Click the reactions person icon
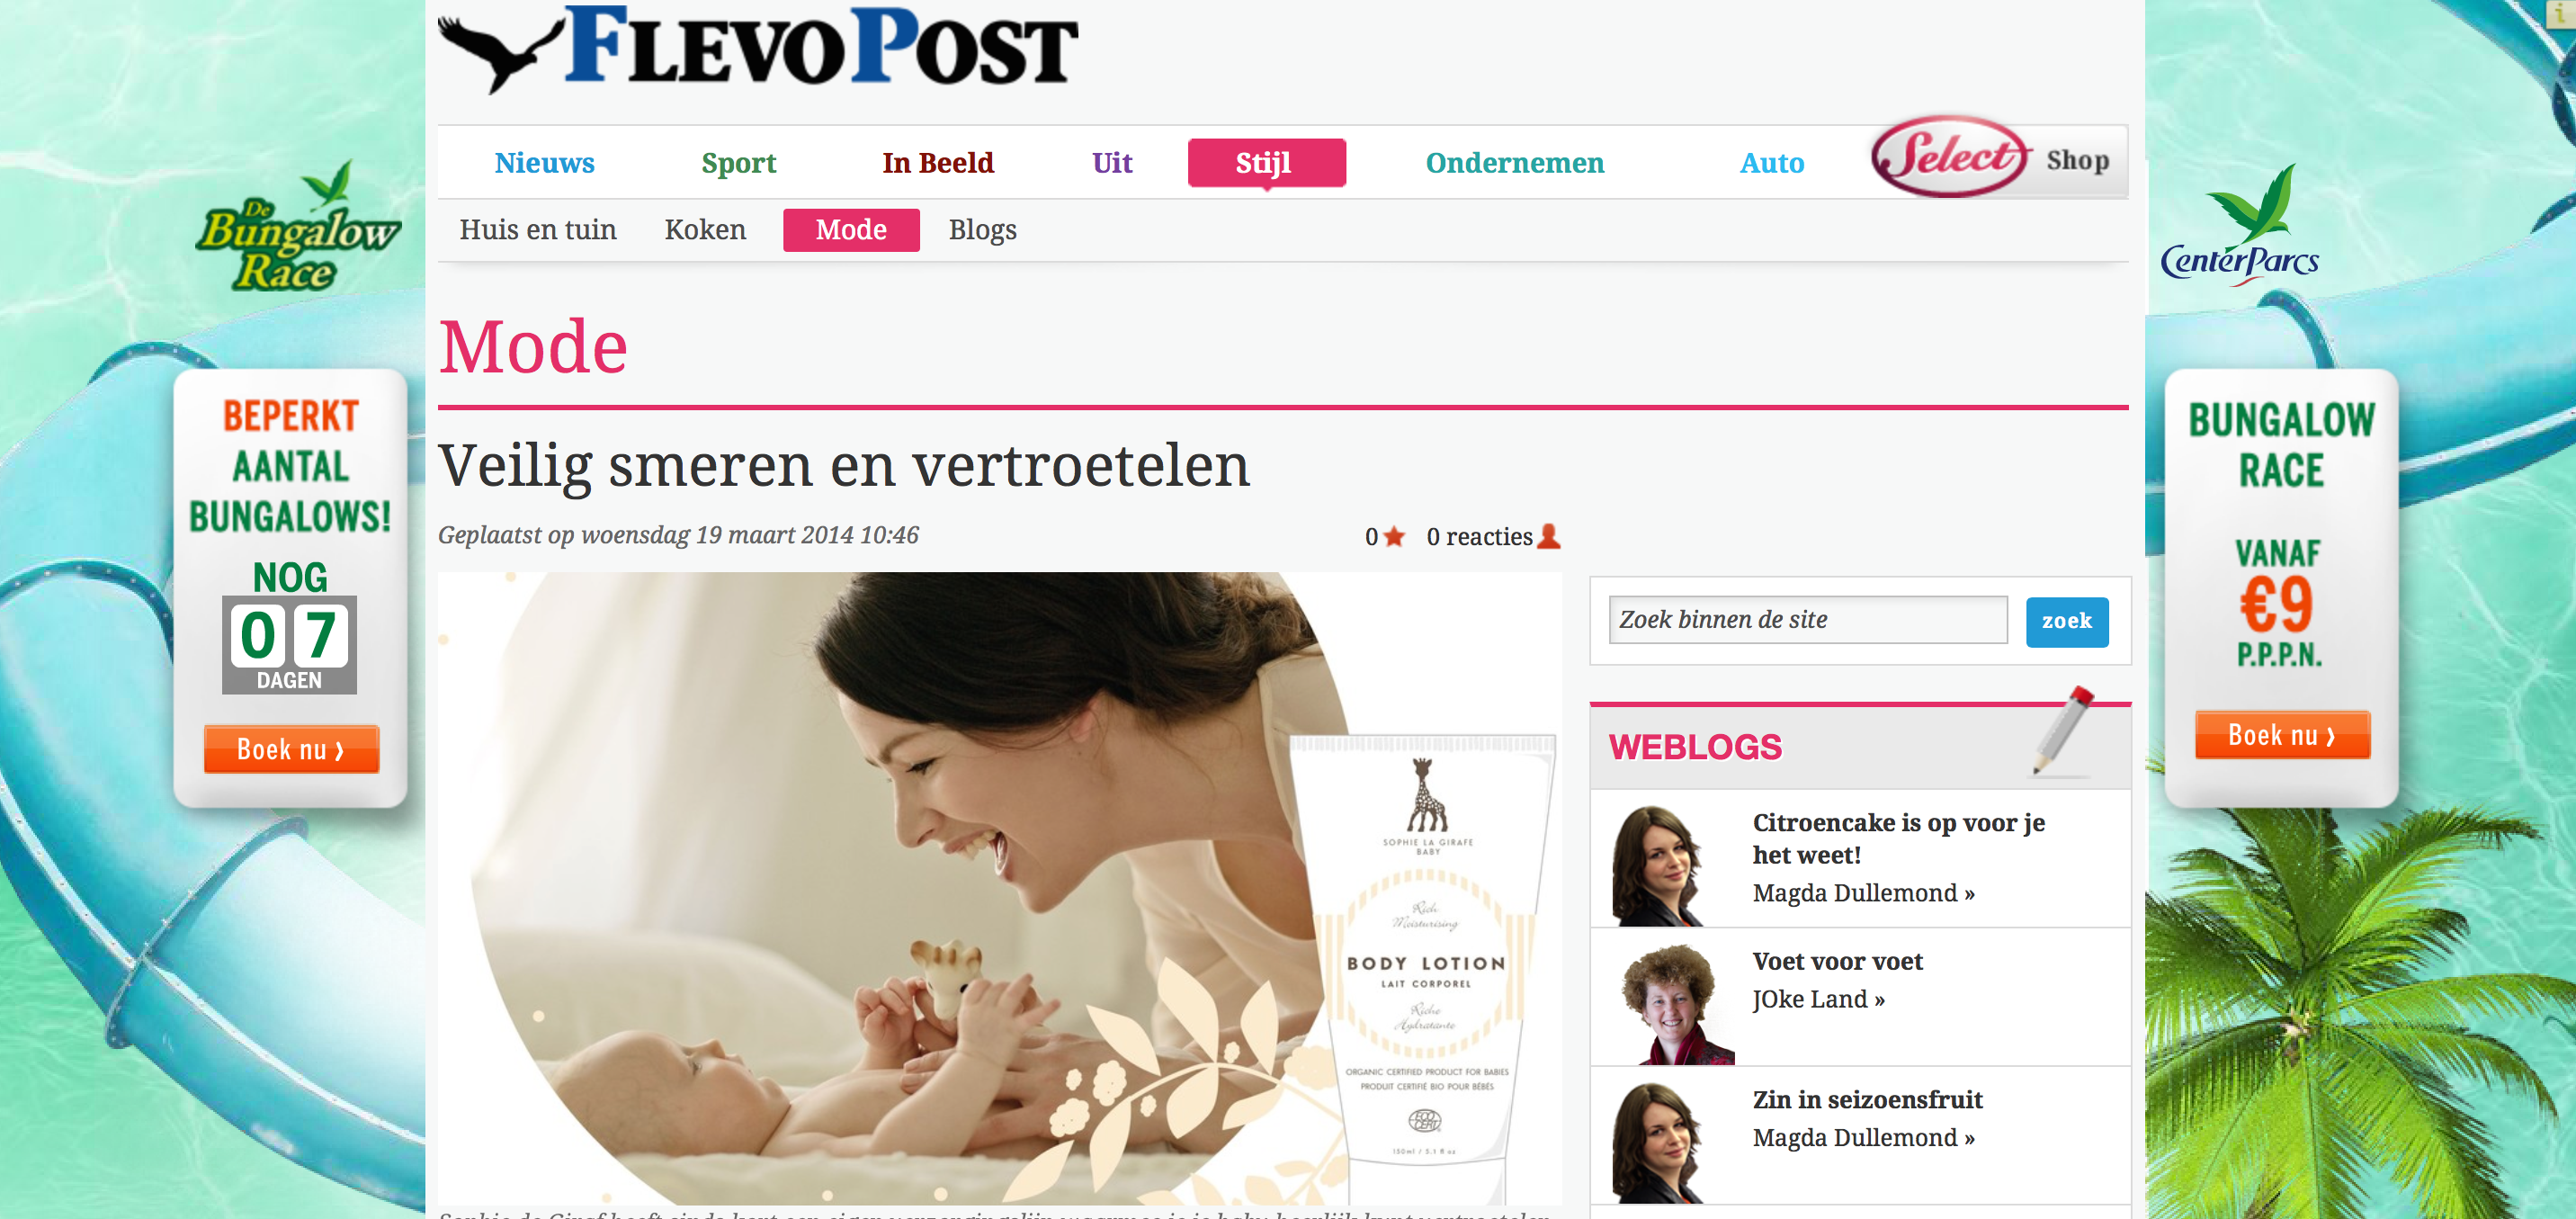This screenshot has height=1219, width=2576. pos(1548,536)
